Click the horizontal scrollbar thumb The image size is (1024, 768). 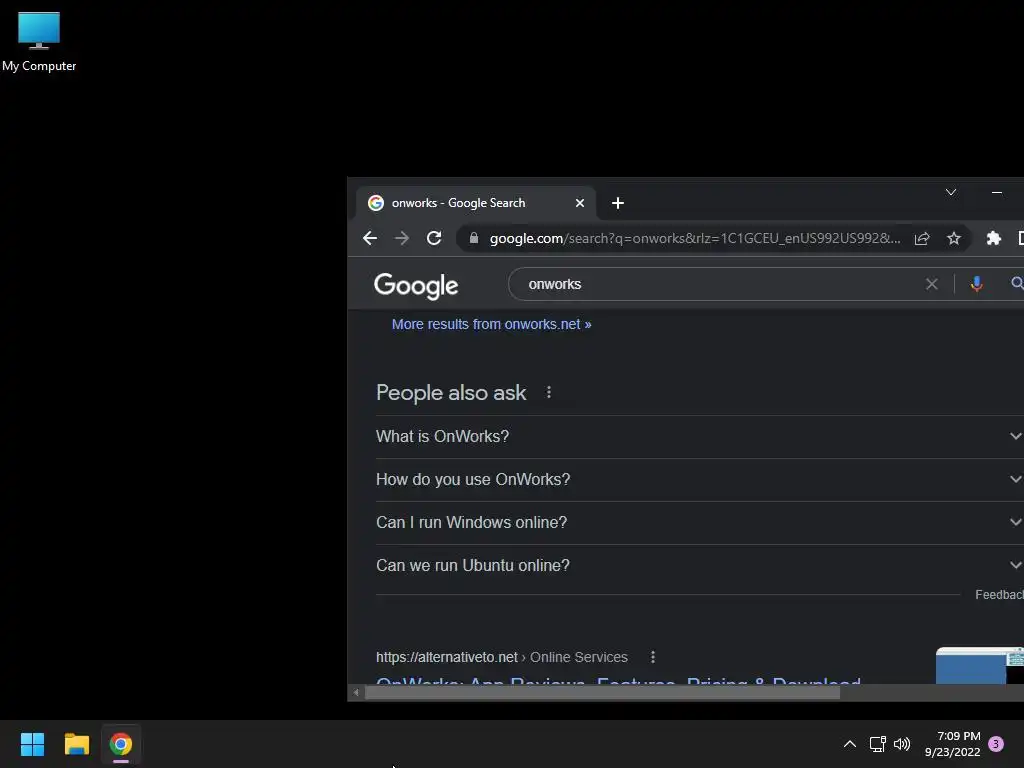tap(602, 692)
